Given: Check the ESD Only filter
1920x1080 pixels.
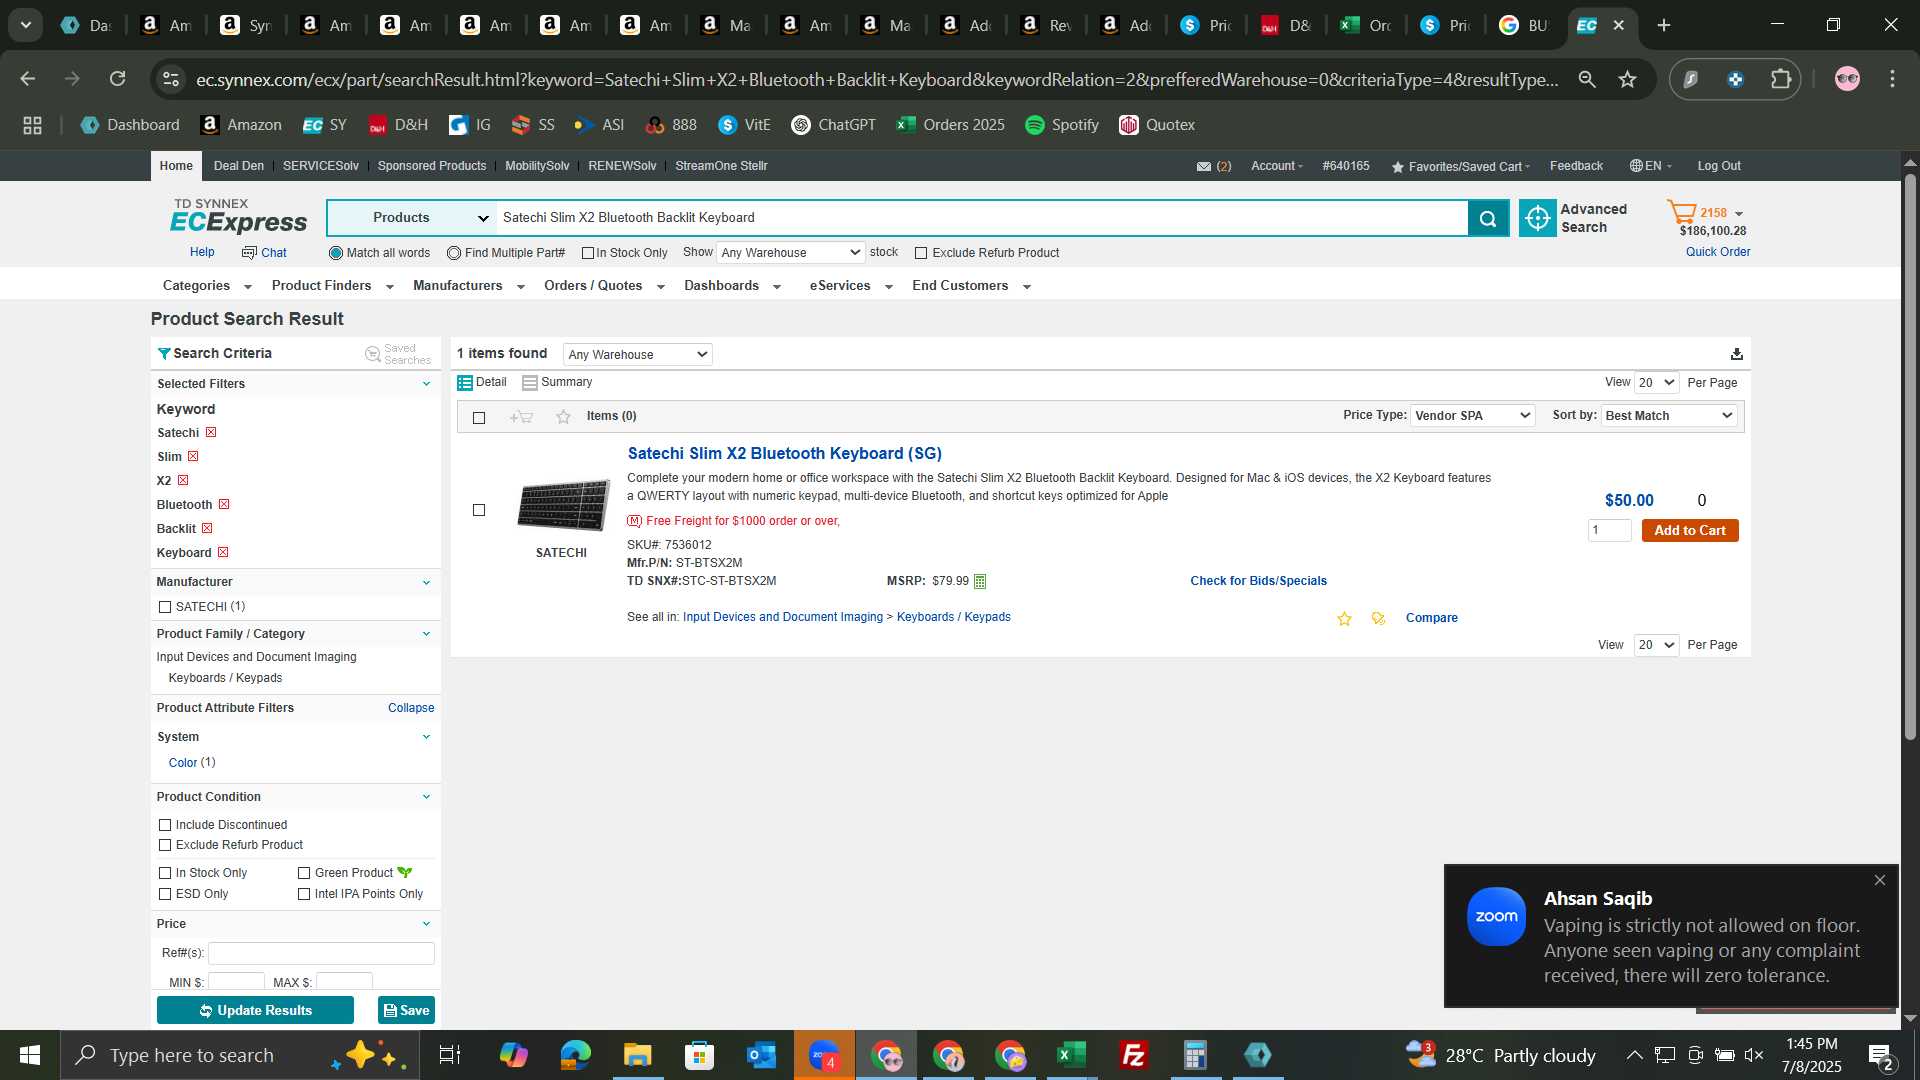Looking at the screenshot, I should click(165, 894).
